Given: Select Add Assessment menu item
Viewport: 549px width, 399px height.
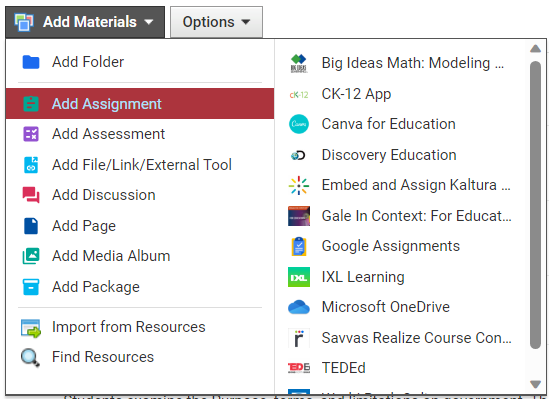Looking at the screenshot, I should pos(140,134).
